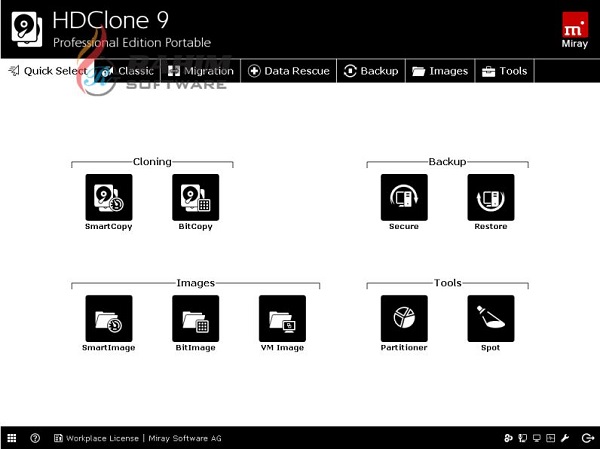Click the Cloning group heading
The image size is (600, 449).
(152, 162)
